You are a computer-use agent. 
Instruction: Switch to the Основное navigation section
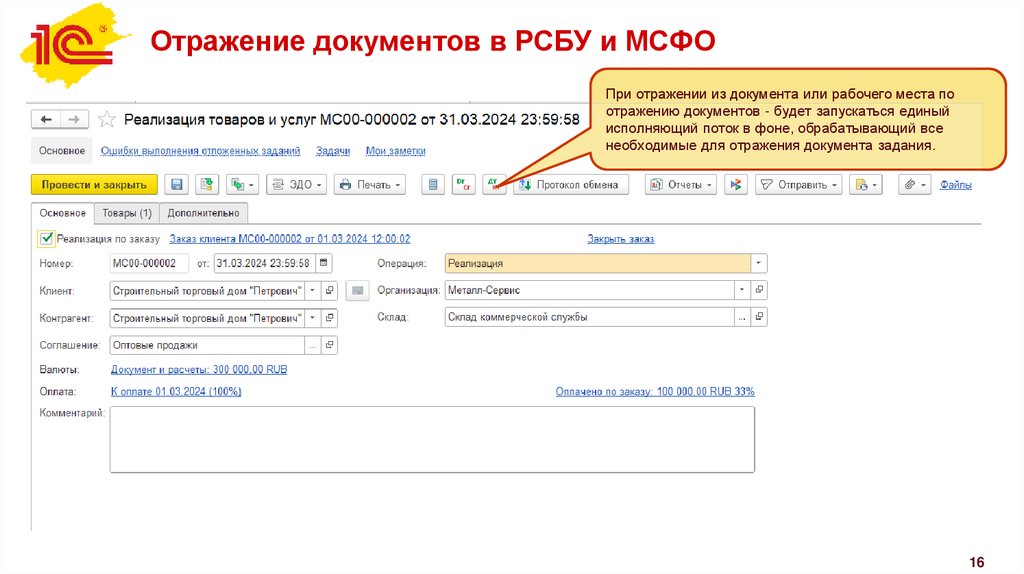click(62, 151)
